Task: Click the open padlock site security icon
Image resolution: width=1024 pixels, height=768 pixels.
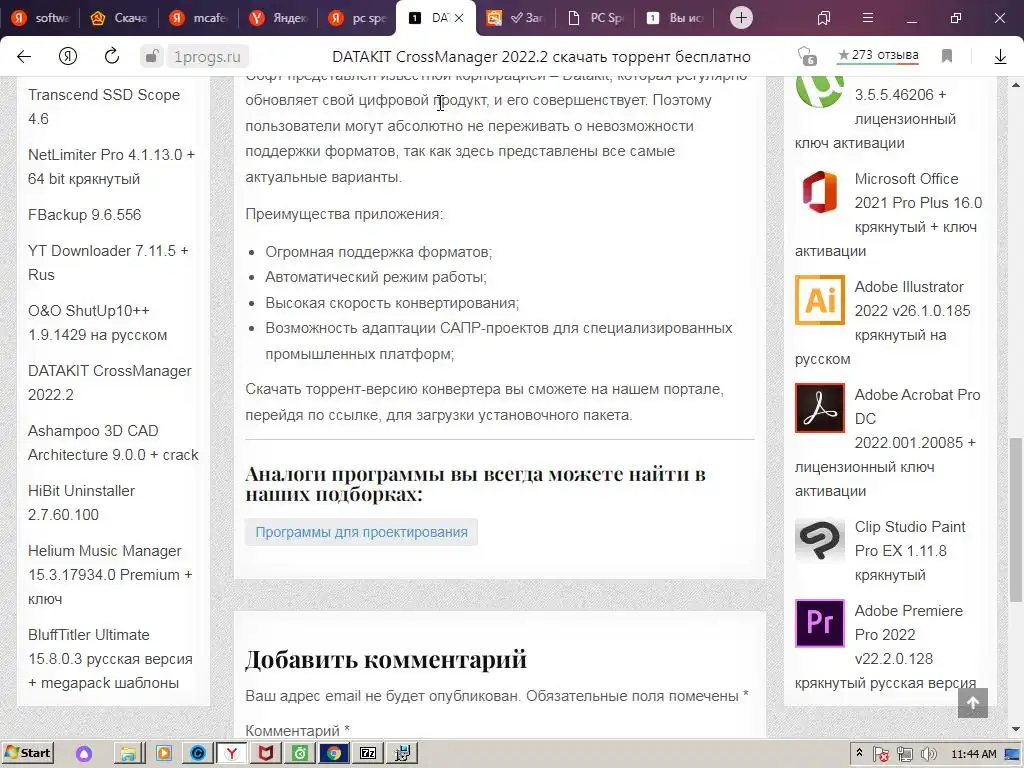Action: (x=152, y=57)
